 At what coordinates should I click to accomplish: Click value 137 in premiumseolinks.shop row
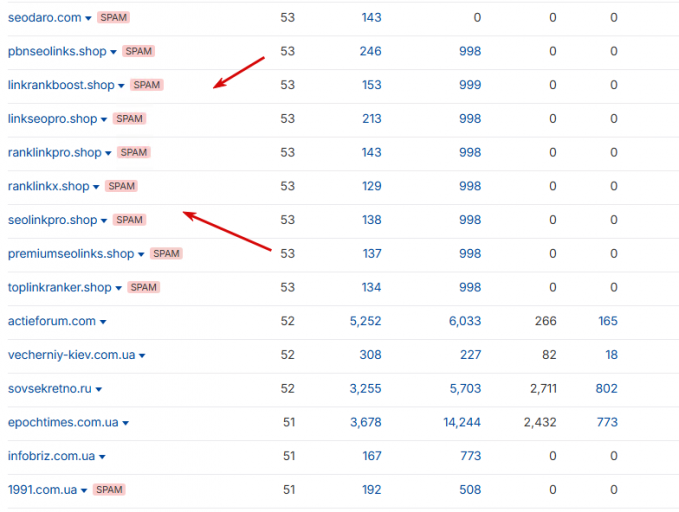372,254
